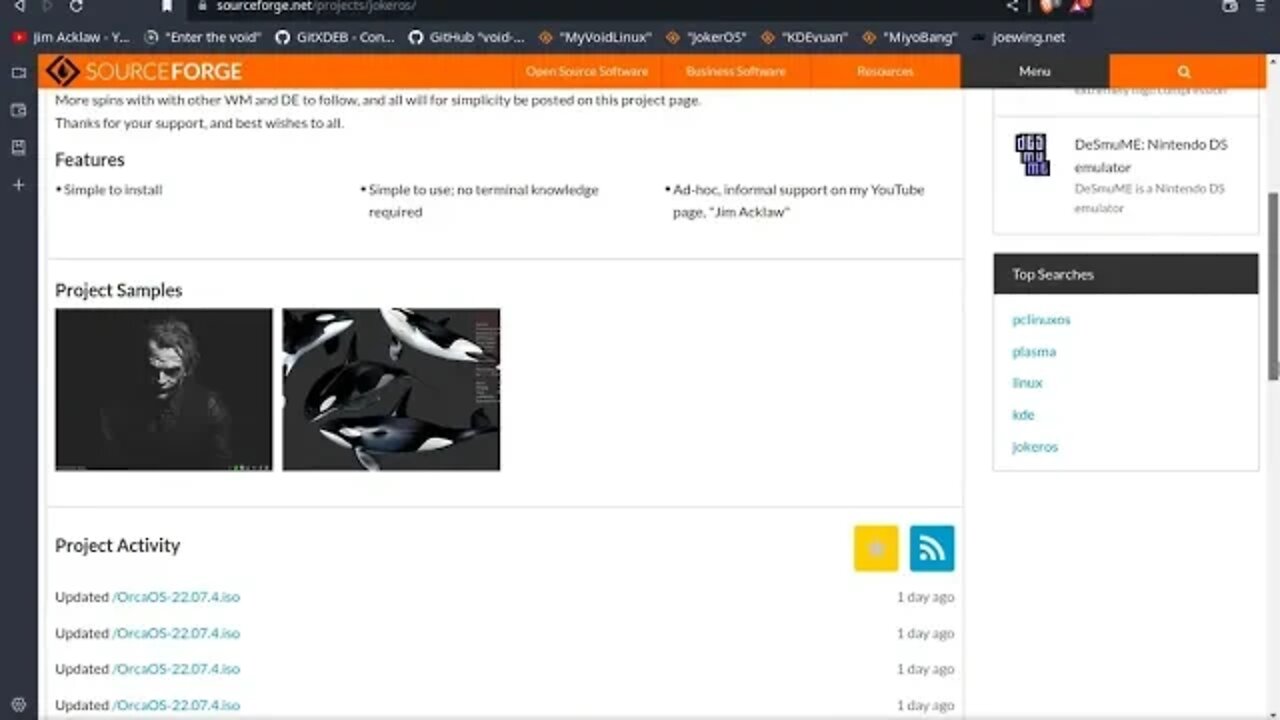Open the orca whales sample thumbnail
The width and height of the screenshot is (1280, 720).
tap(391, 389)
